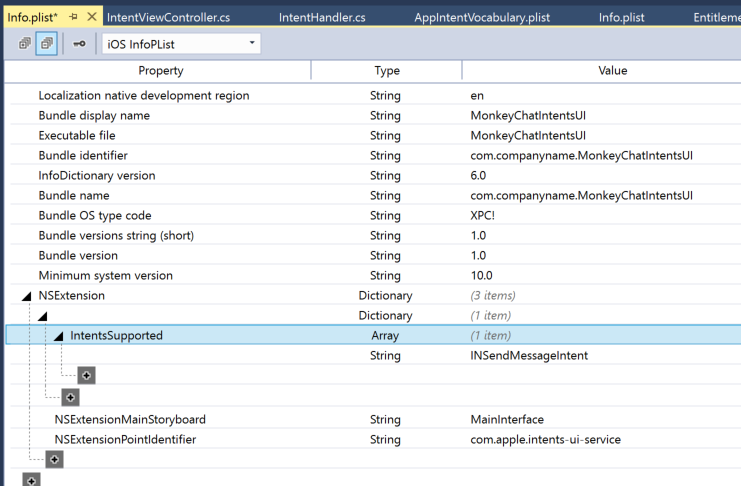Add entry to NSExtension with plus icon

pyautogui.click(x=54, y=459)
